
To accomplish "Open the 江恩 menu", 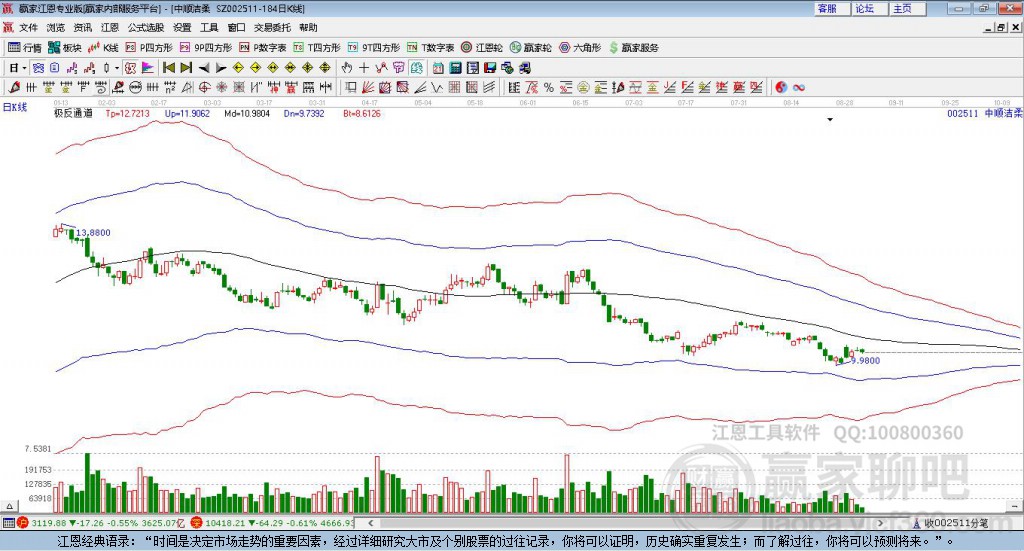I will pos(110,27).
